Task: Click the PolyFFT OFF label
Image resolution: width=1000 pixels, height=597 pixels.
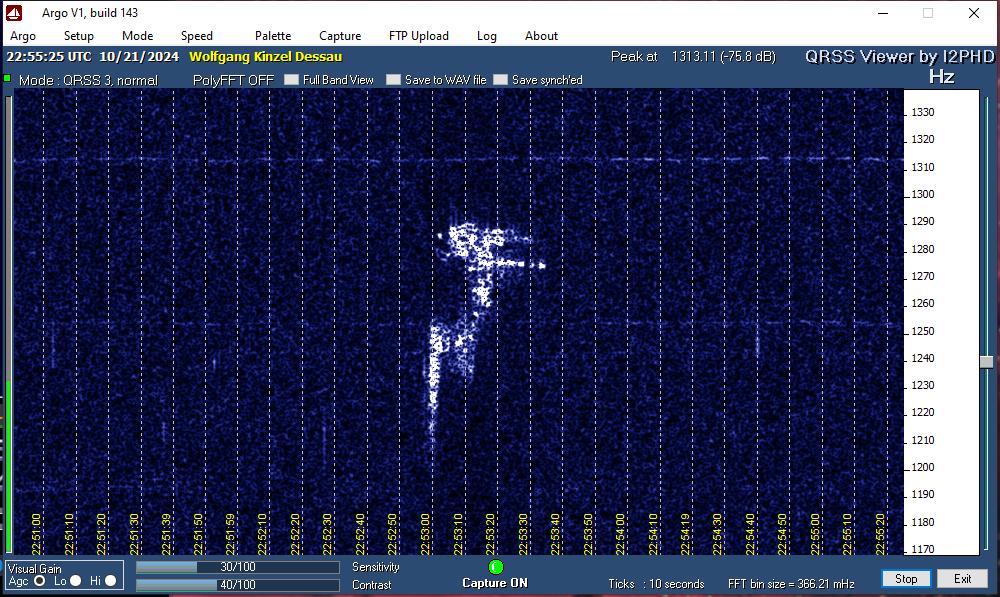Action: pyautogui.click(x=233, y=80)
